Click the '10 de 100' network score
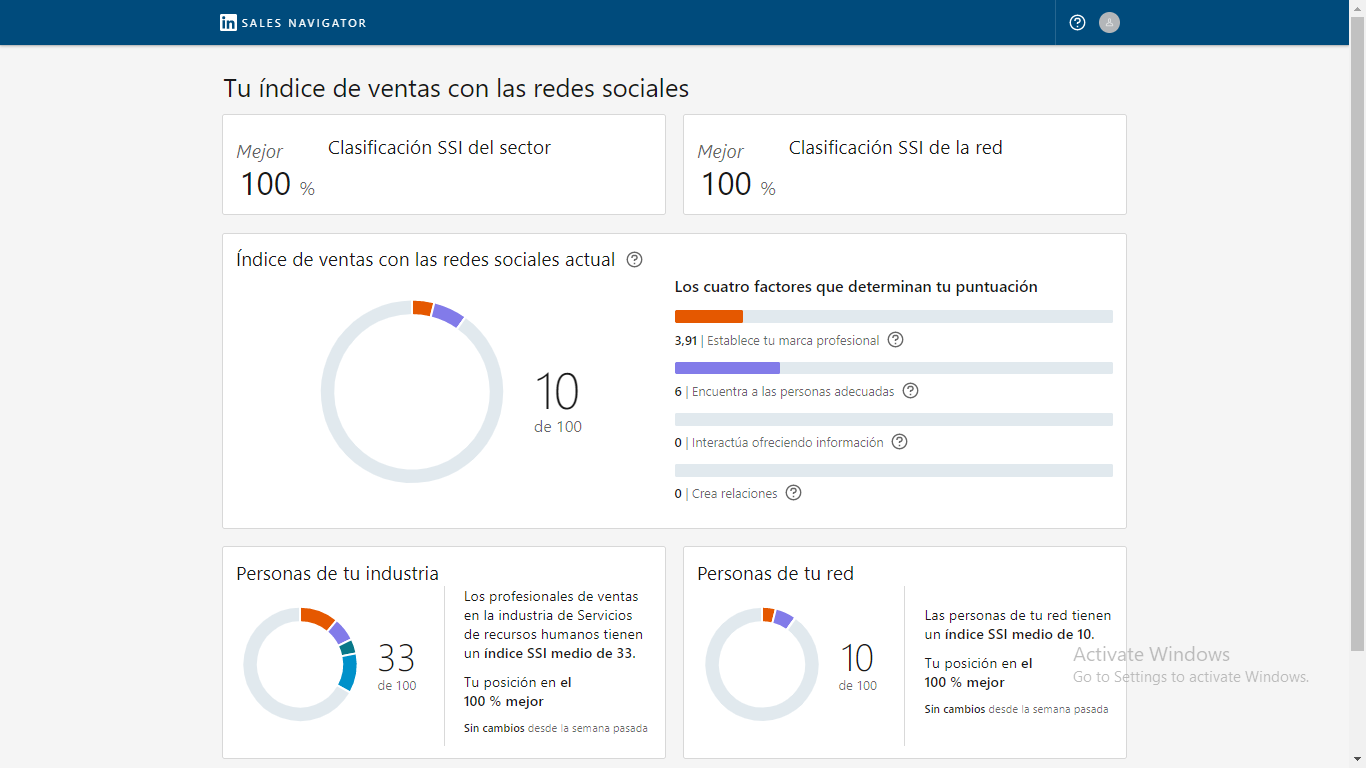The height and width of the screenshot is (768, 1366). click(x=857, y=666)
